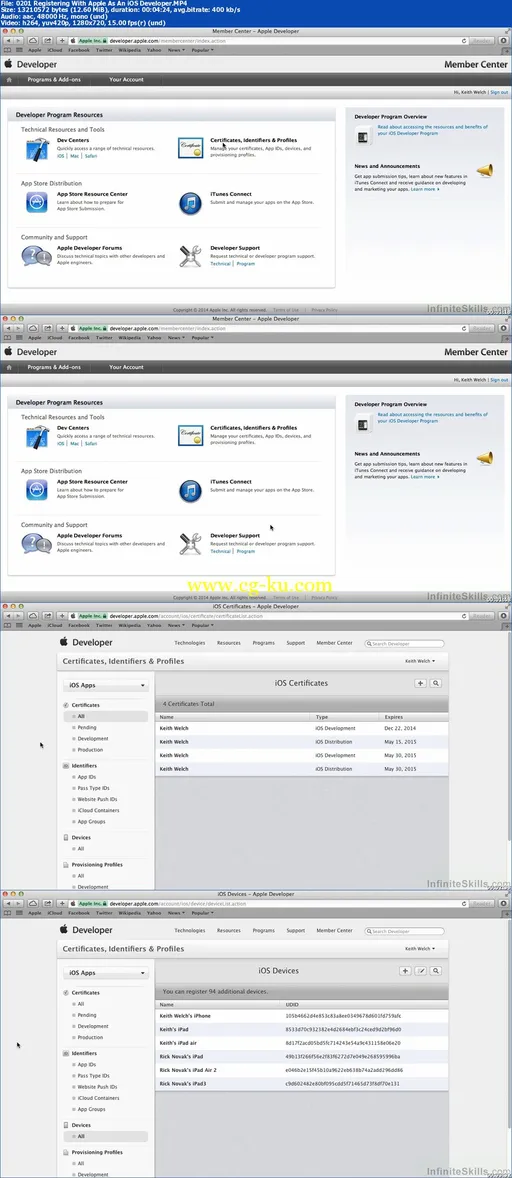Open the Share icon in iOS Certificates window toolbar

point(47,615)
